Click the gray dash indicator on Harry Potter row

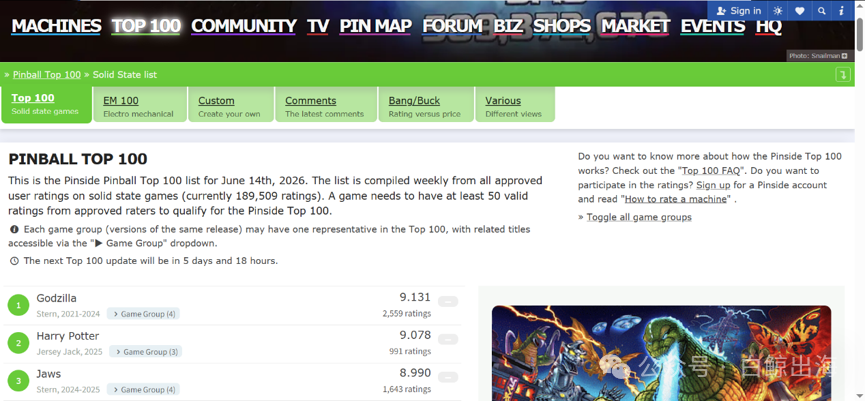click(448, 339)
